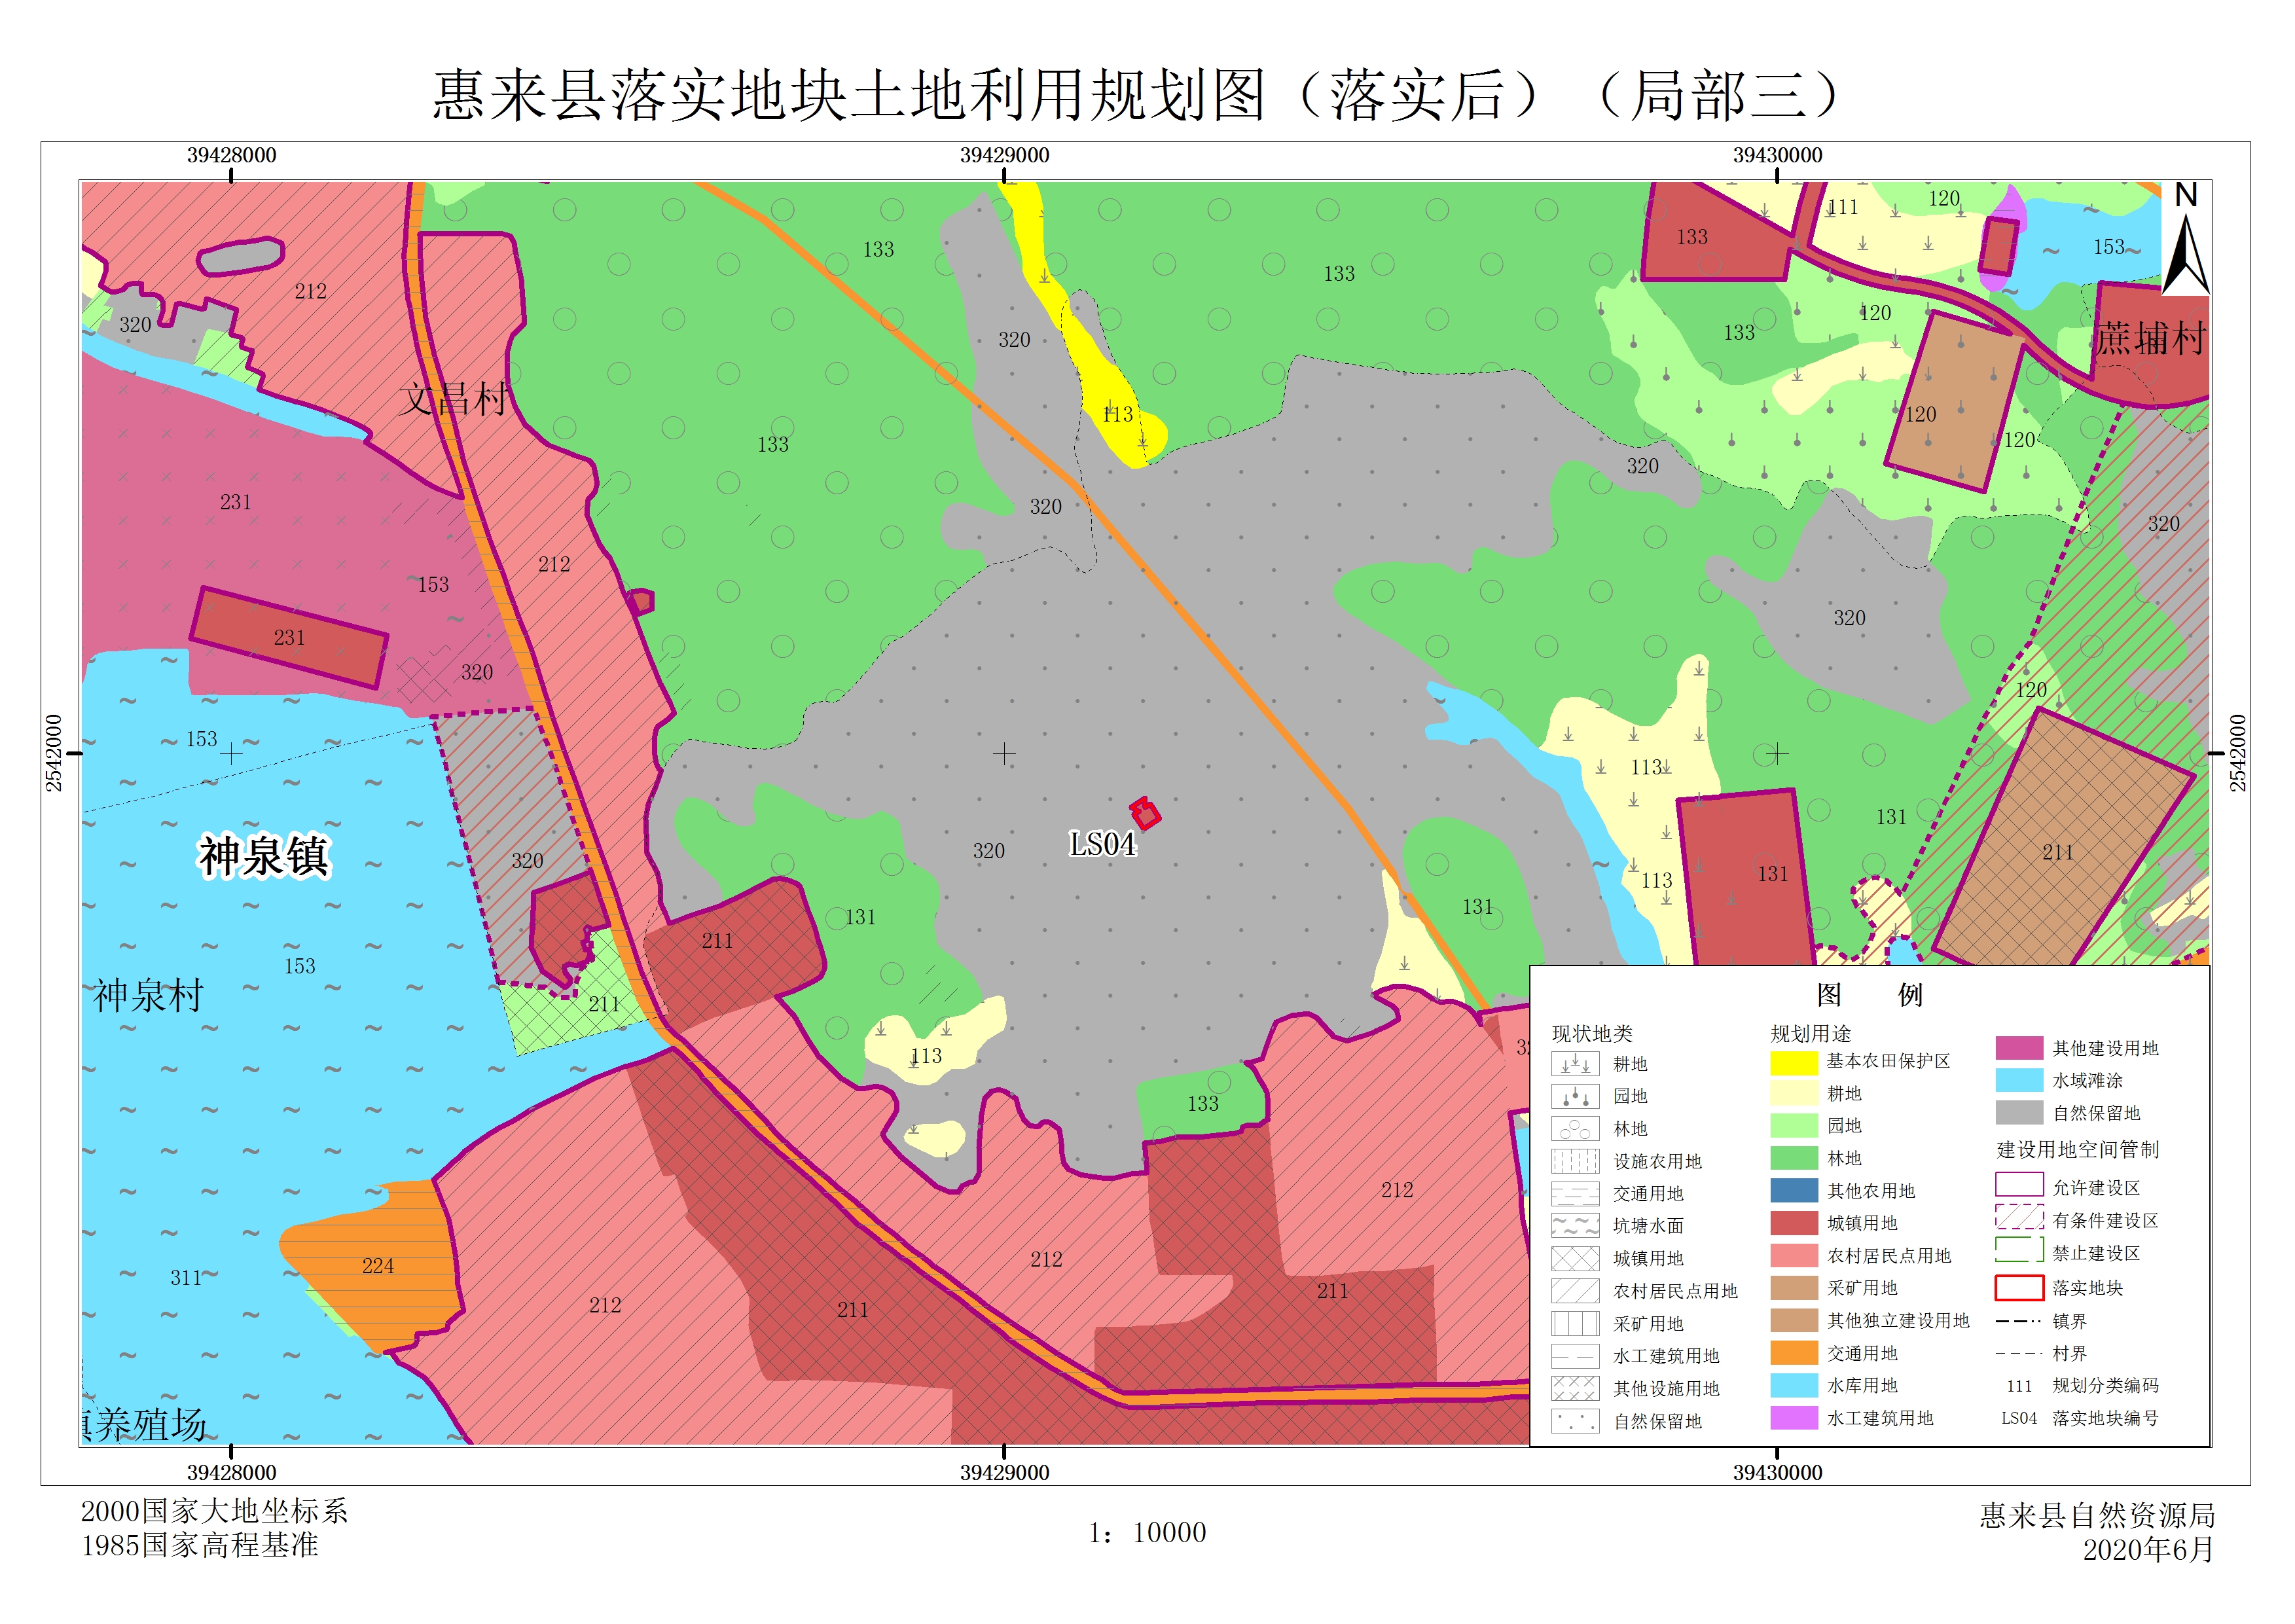This screenshot has height=1624, width=2295.
Task: Click the 农村居民点用地 pink swatch under 规划用途
Action: click(1794, 1256)
